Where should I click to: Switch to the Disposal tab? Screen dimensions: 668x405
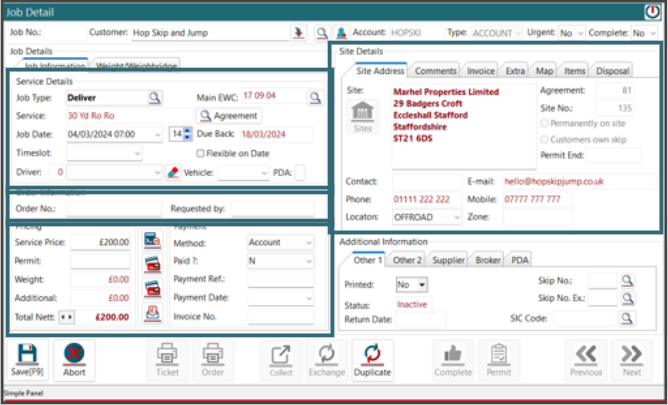(613, 71)
